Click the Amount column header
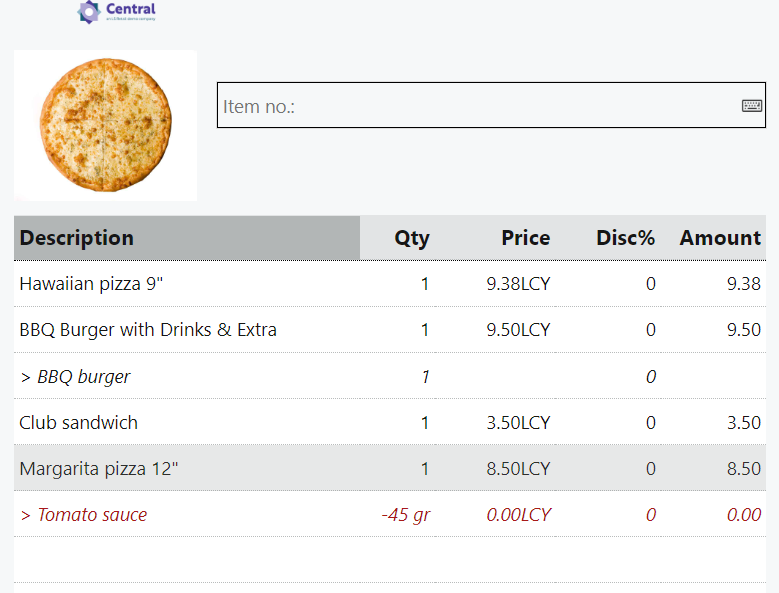This screenshot has height=593, width=779. pos(720,238)
